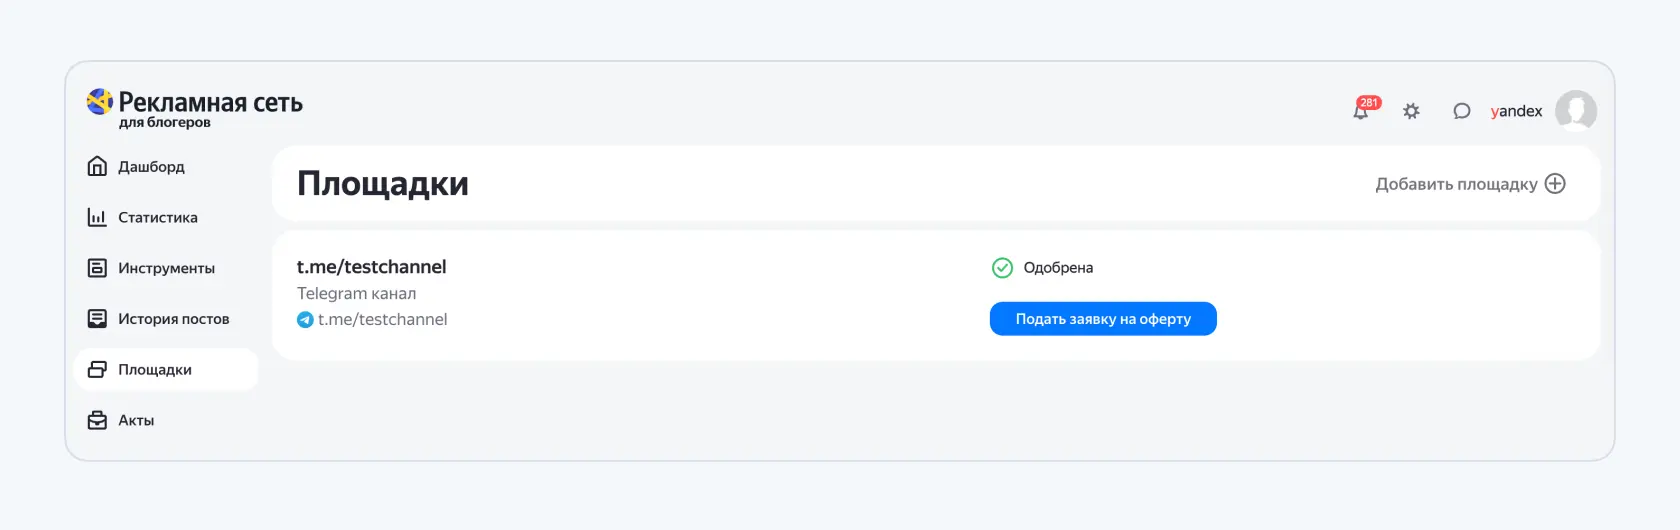Click the Добавить площадку link

1456,184
